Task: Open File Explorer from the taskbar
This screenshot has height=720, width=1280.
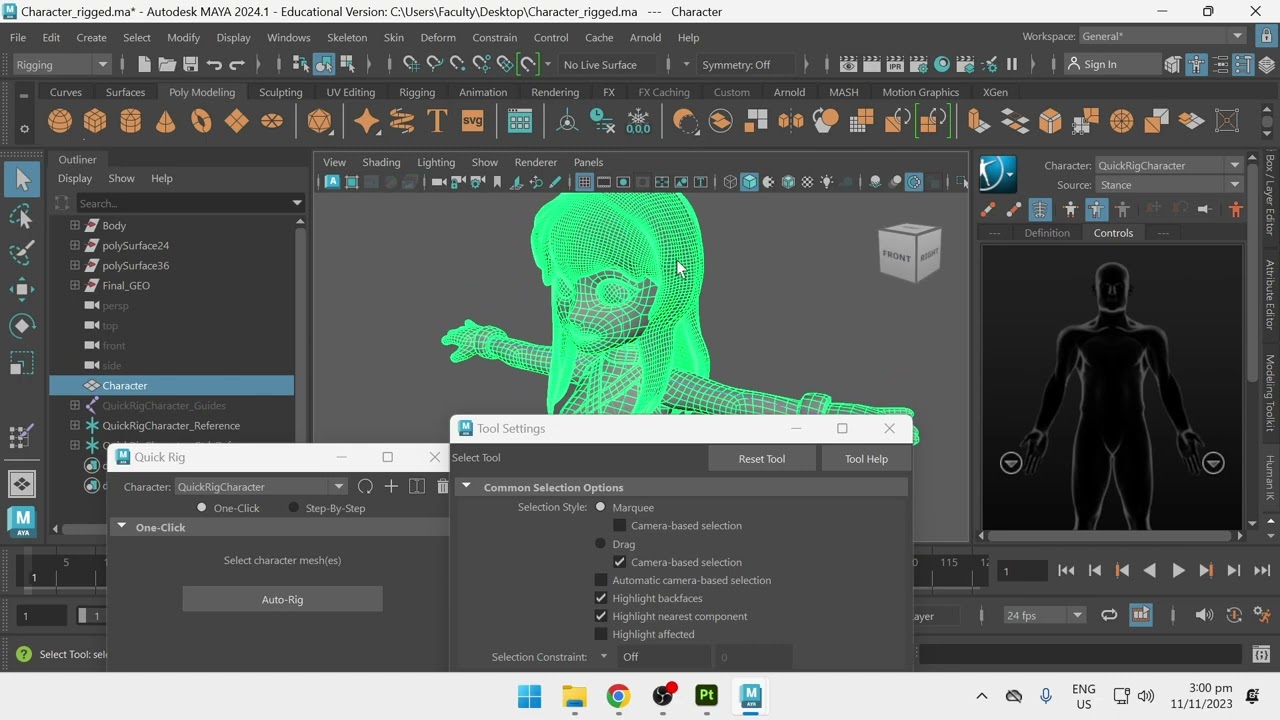Action: point(574,695)
